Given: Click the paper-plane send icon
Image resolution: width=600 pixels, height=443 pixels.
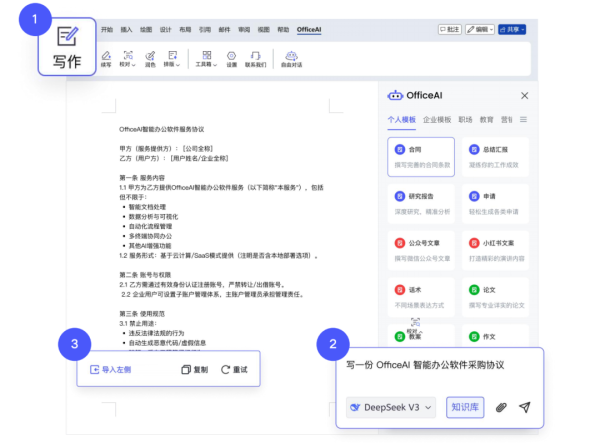Looking at the screenshot, I should pos(525,407).
